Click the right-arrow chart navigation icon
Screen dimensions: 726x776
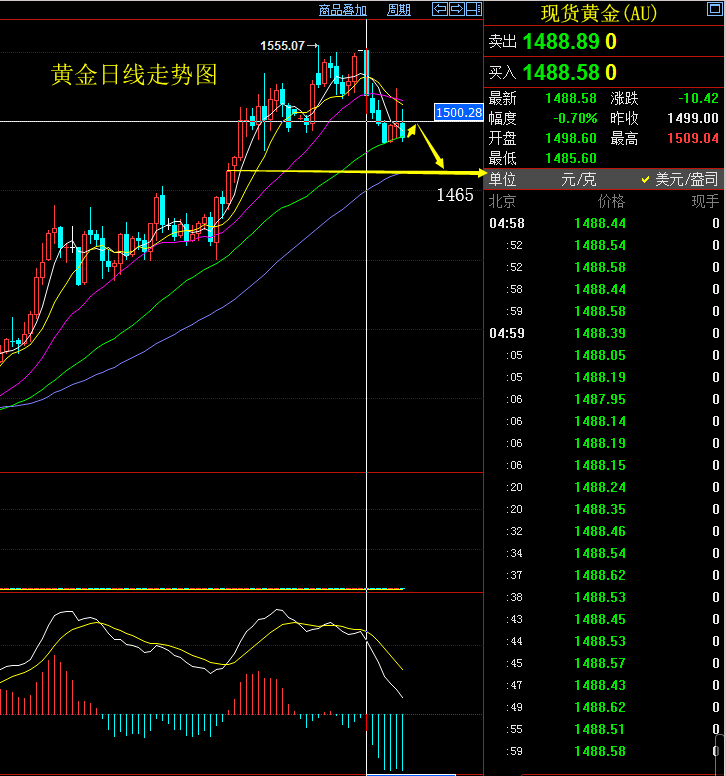click(457, 9)
